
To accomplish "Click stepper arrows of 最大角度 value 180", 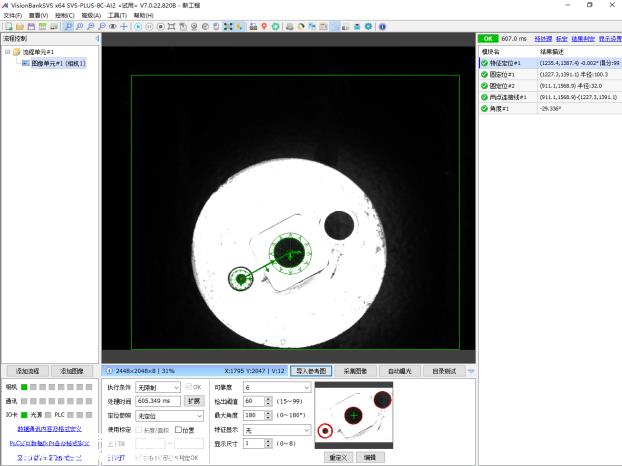I will click(x=269, y=416).
